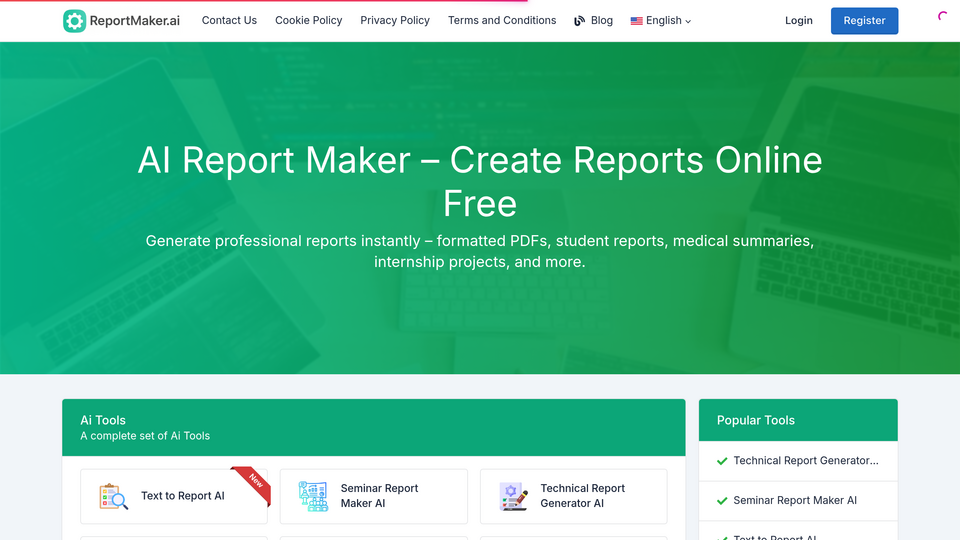Click the Seminar Report Maker AI icon
Image resolution: width=960 pixels, height=540 pixels.
313,496
